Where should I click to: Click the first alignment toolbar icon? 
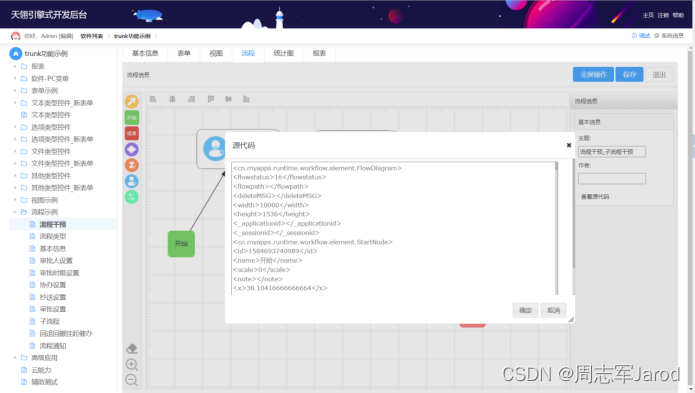coord(153,99)
